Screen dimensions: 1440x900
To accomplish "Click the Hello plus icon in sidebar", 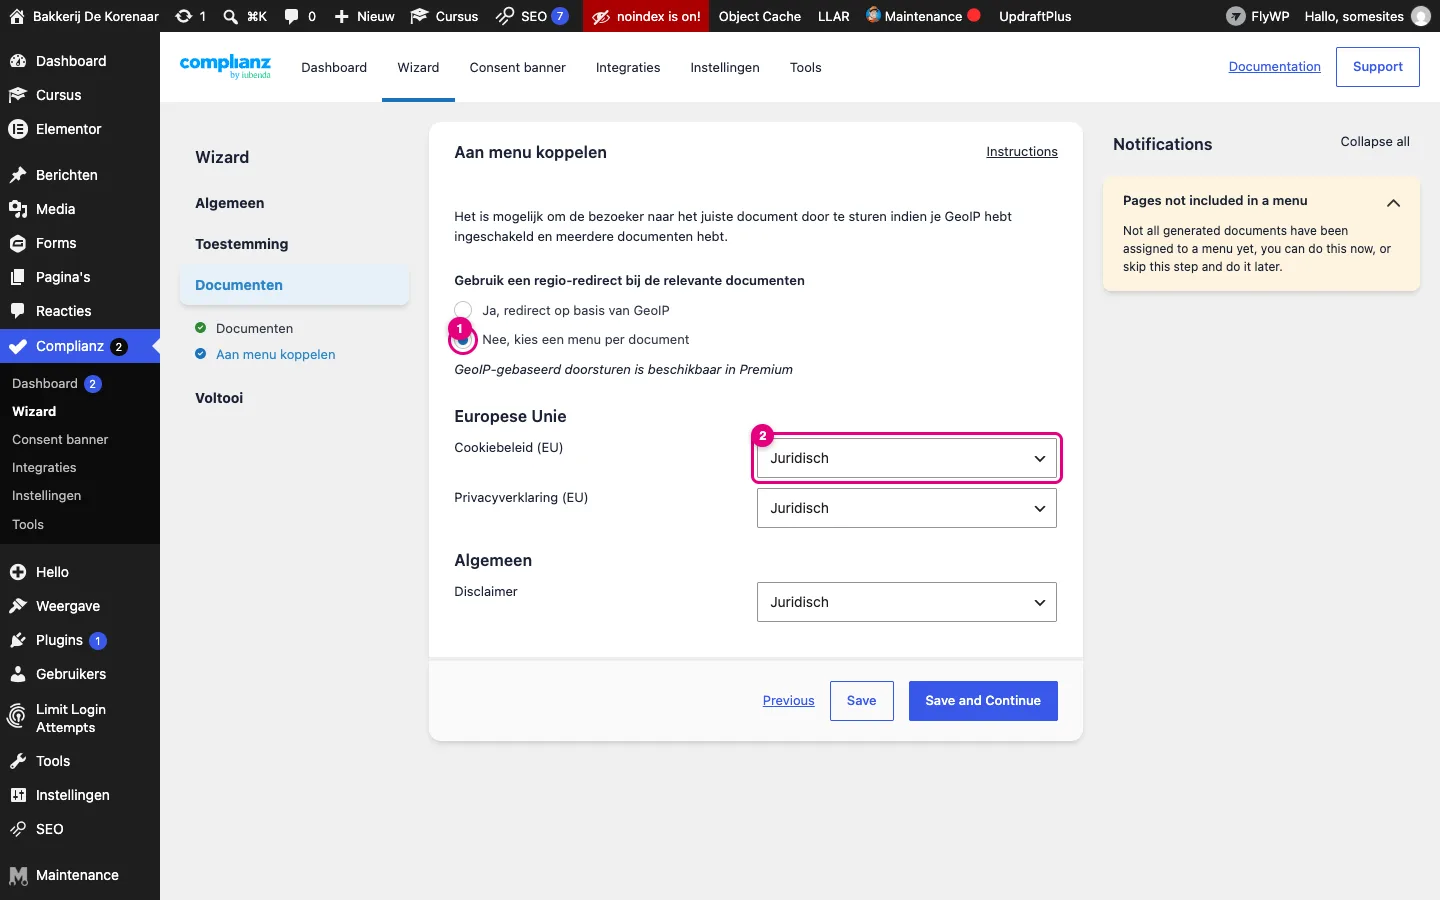I will (17, 572).
